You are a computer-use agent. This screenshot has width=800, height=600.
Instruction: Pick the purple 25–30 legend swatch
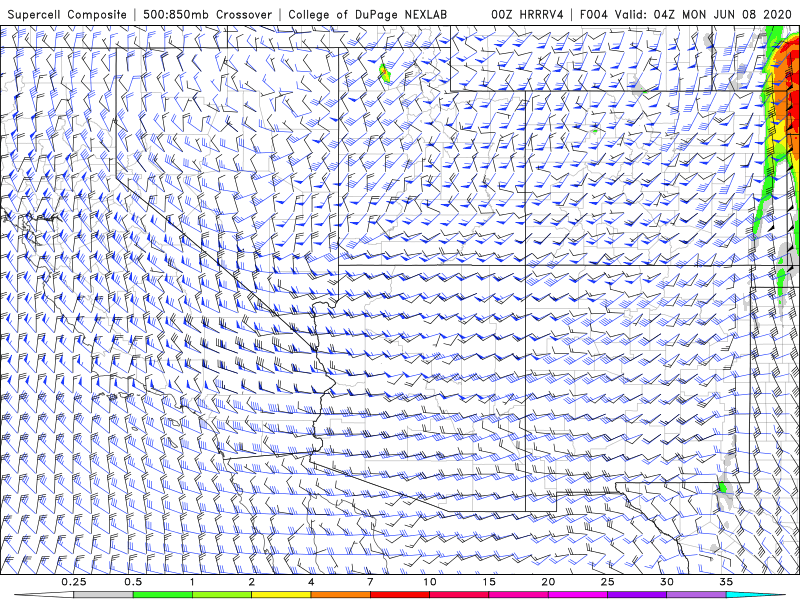(x=637, y=595)
